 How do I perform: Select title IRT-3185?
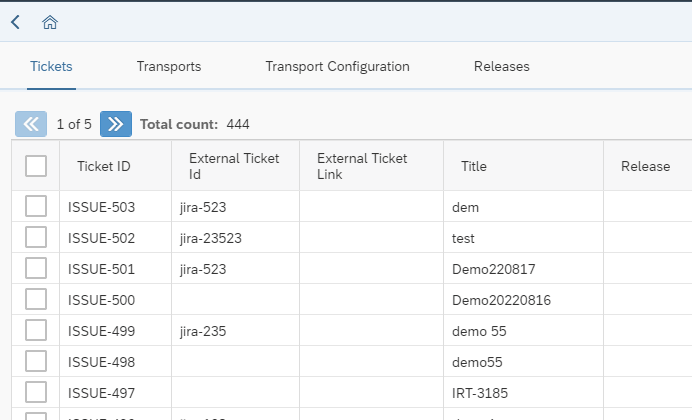(x=480, y=393)
